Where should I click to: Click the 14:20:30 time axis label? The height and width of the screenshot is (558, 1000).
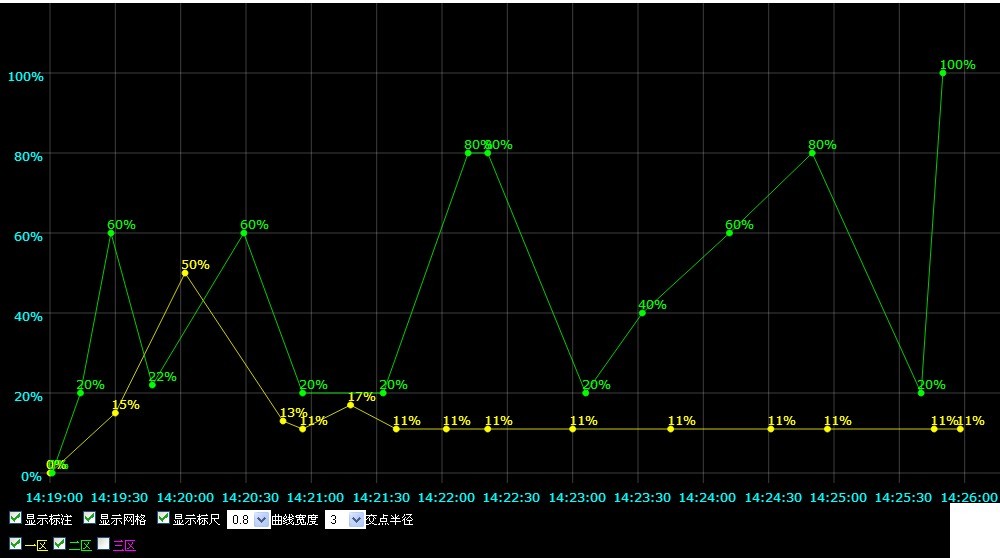[x=250, y=497]
